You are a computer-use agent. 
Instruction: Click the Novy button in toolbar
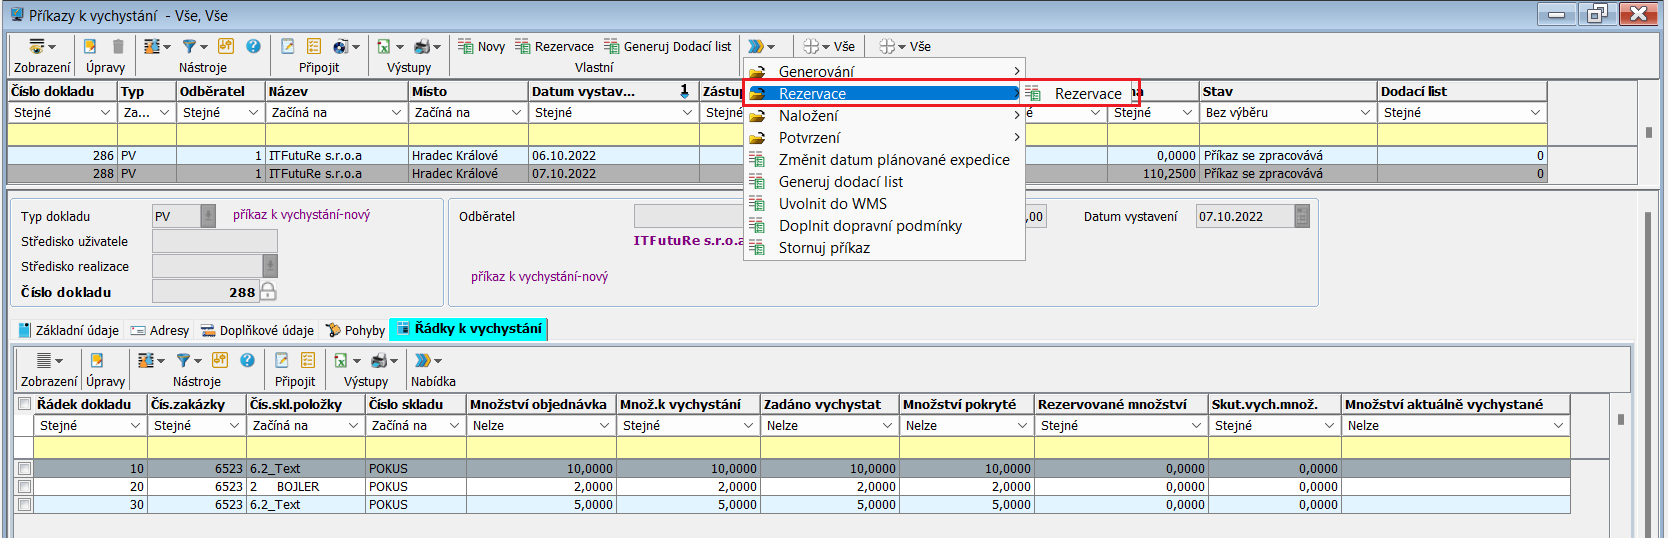coord(481,46)
